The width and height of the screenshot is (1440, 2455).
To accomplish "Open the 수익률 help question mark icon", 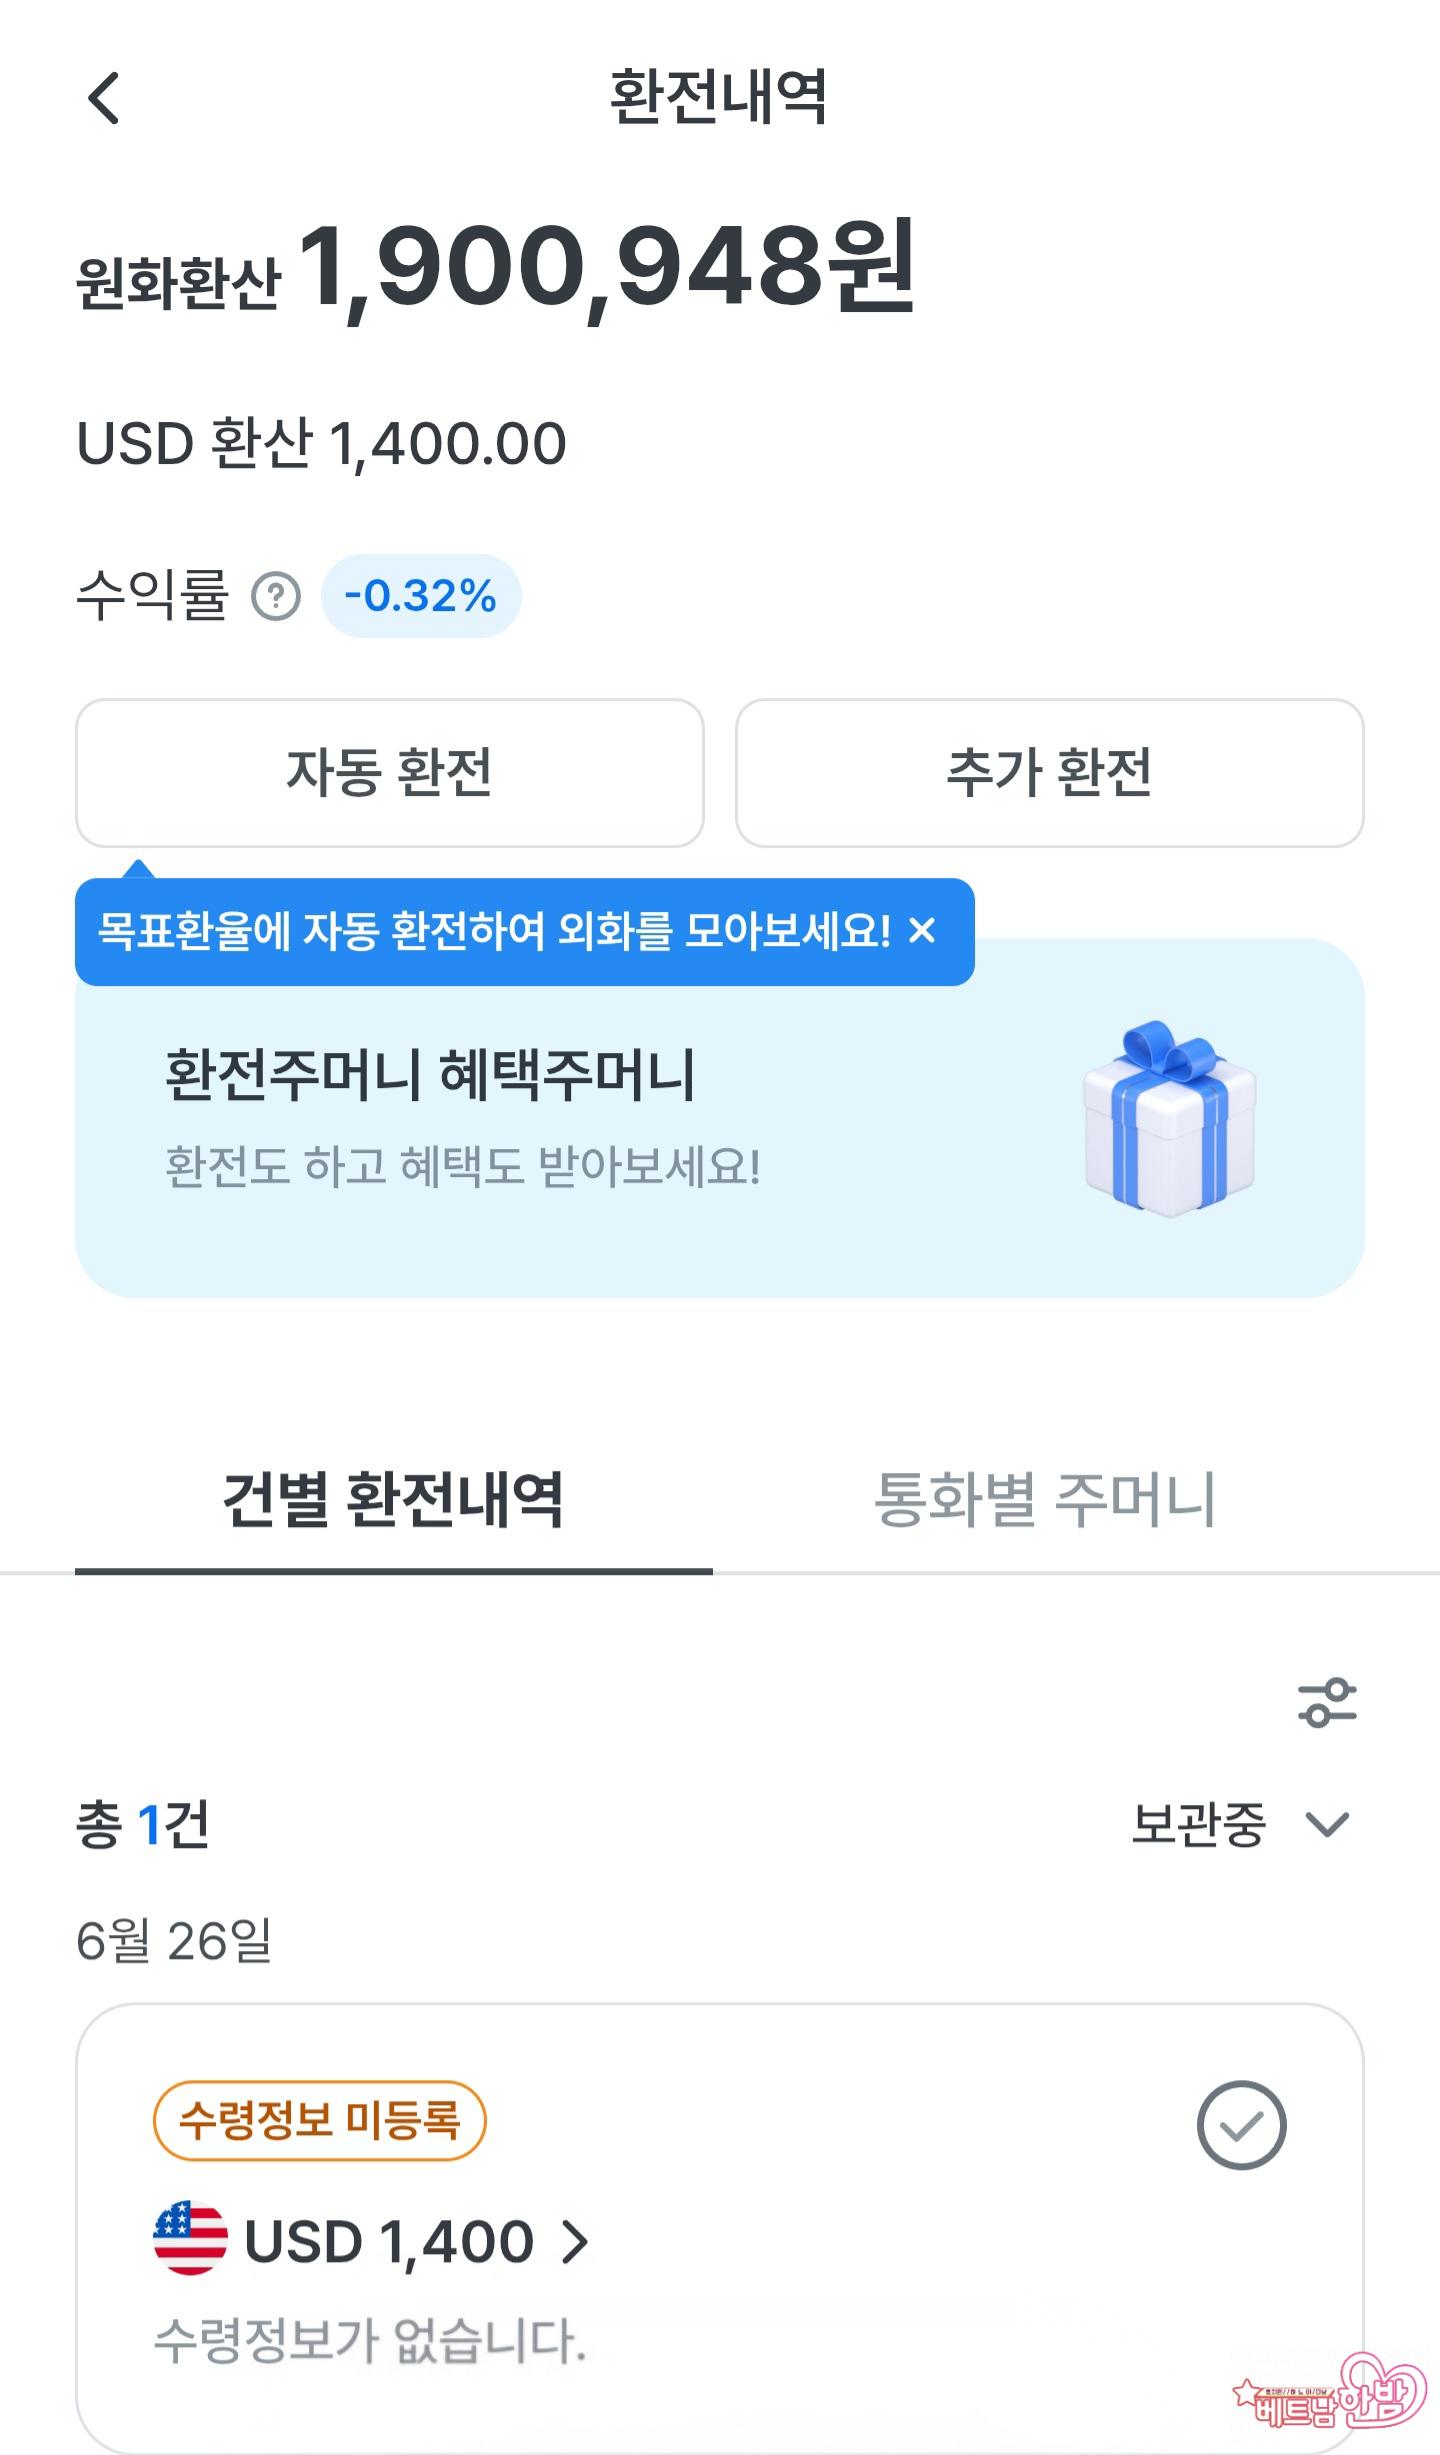I will (276, 597).
